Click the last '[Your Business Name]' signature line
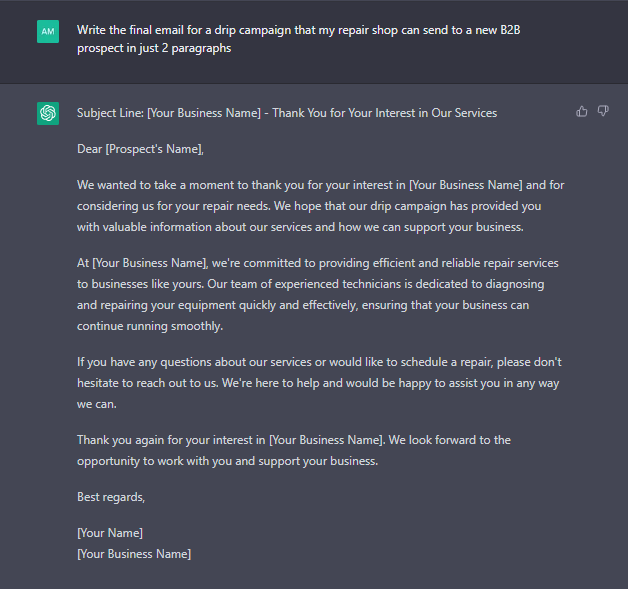628x589 pixels. tap(134, 554)
